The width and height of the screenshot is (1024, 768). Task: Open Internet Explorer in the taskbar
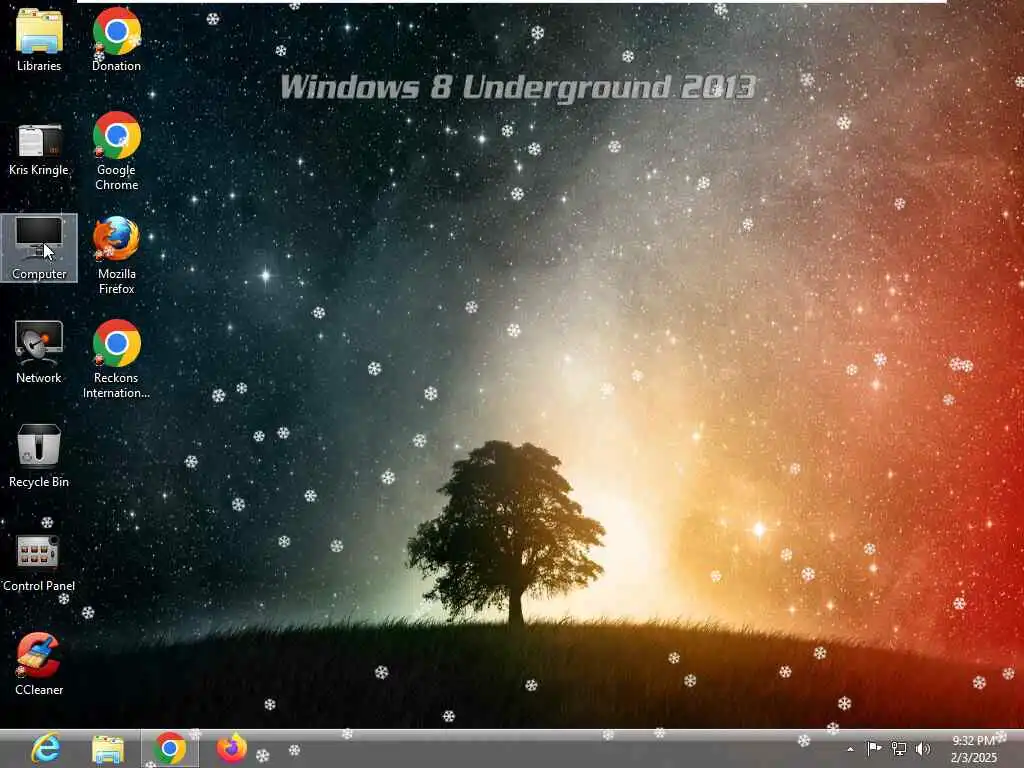point(46,748)
